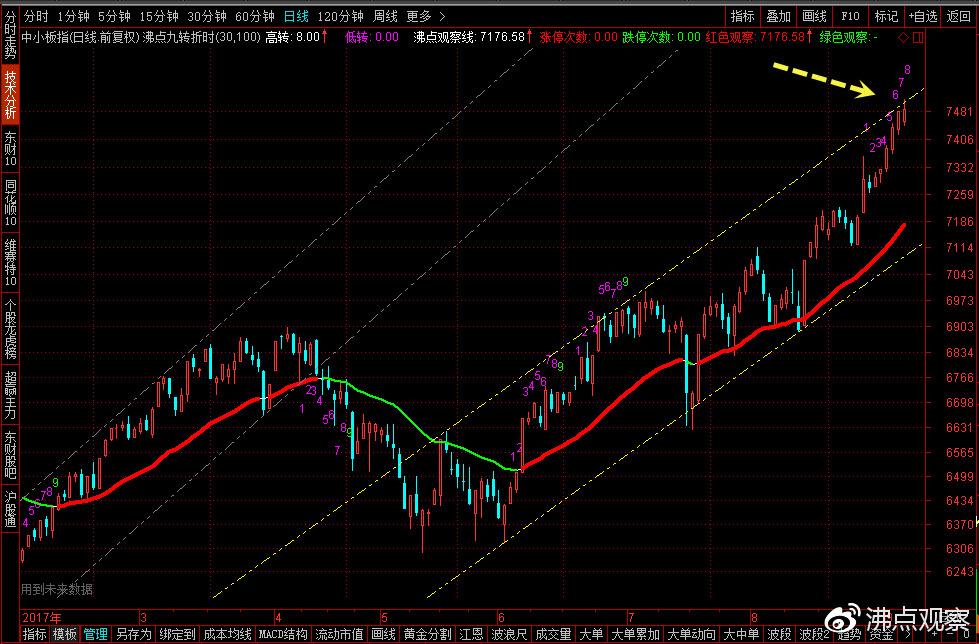
Task: Click the 红色观察: 7176.58 readout
Action: (755, 37)
